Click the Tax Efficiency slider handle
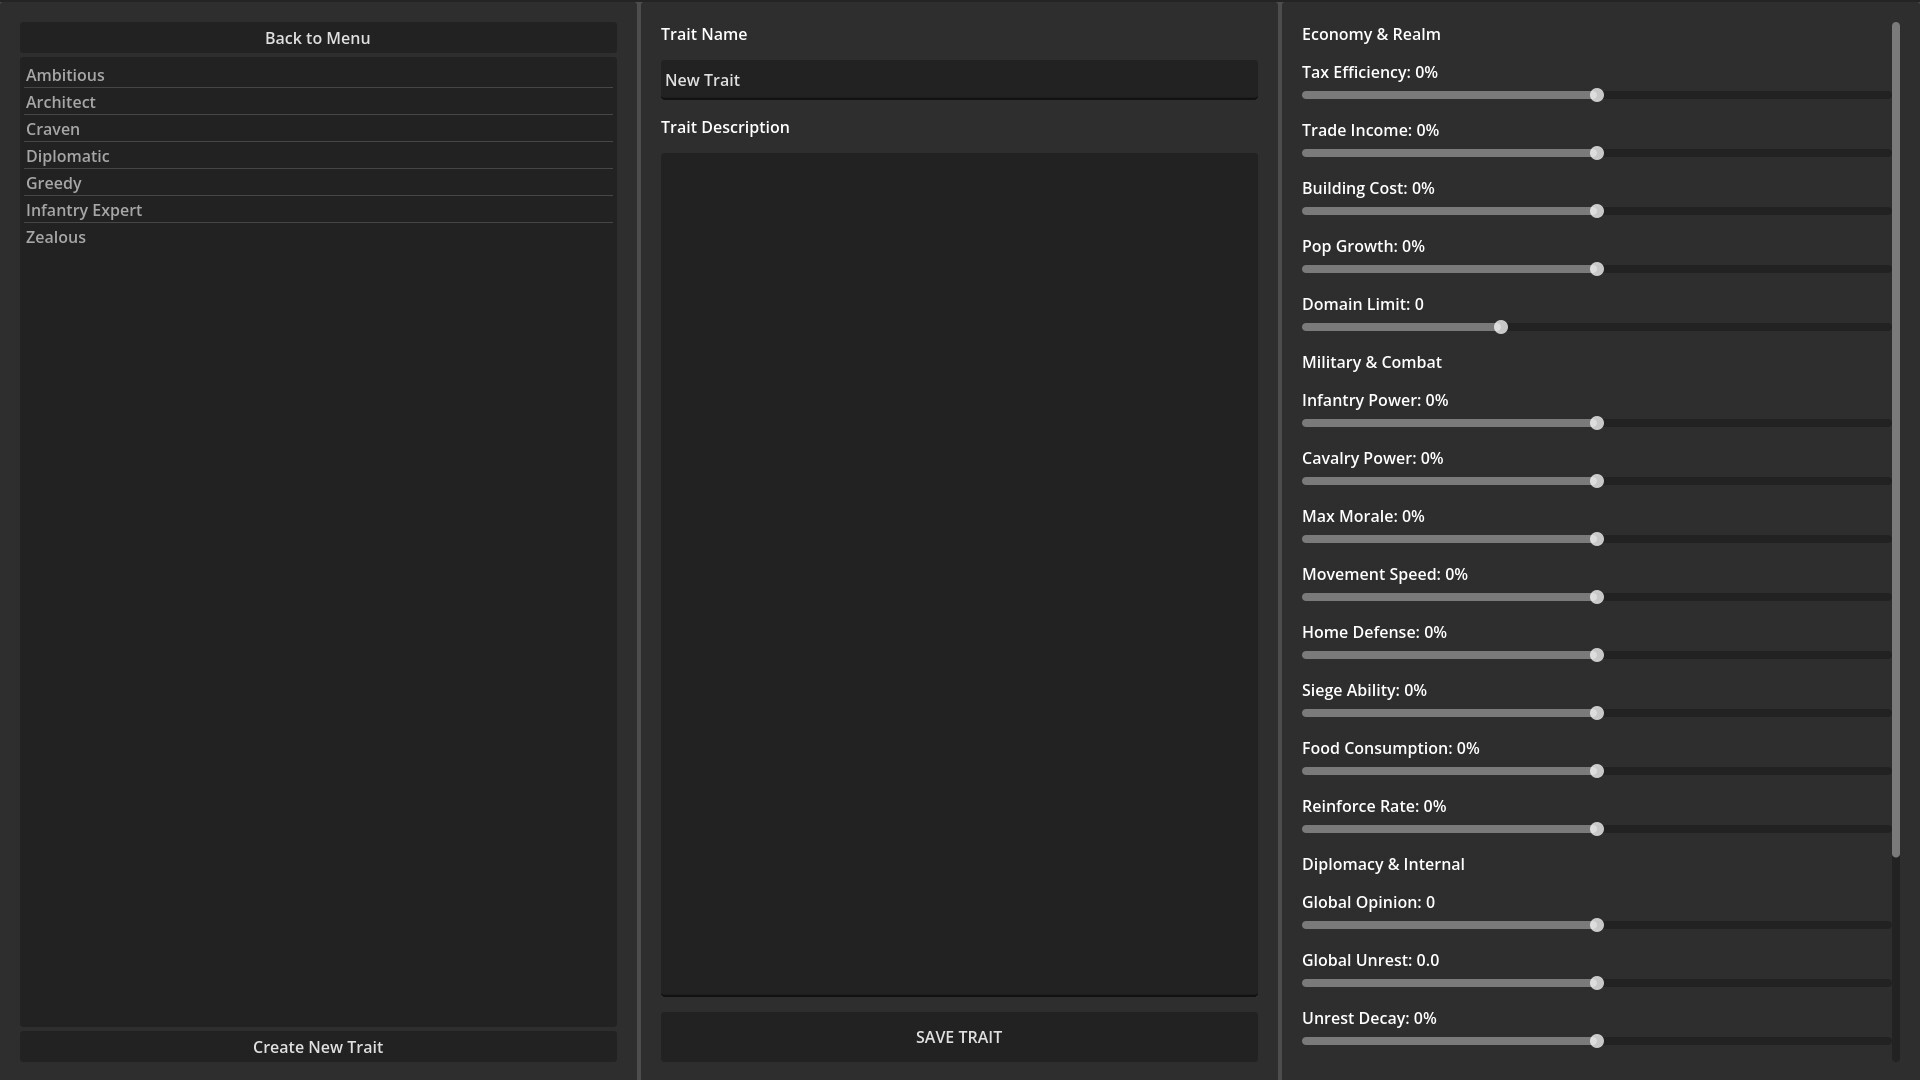Viewport: 1920px width, 1080px height. 1597,95
